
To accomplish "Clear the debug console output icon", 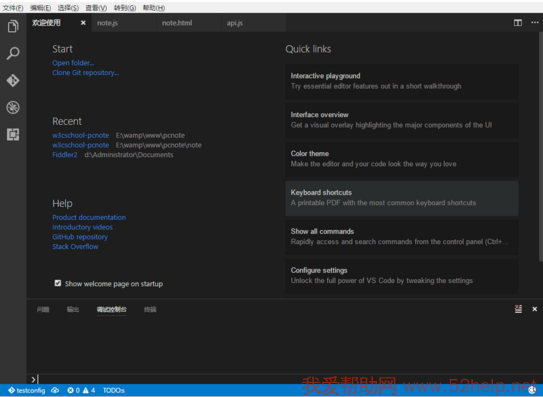I will pyautogui.click(x=518, y=309).
